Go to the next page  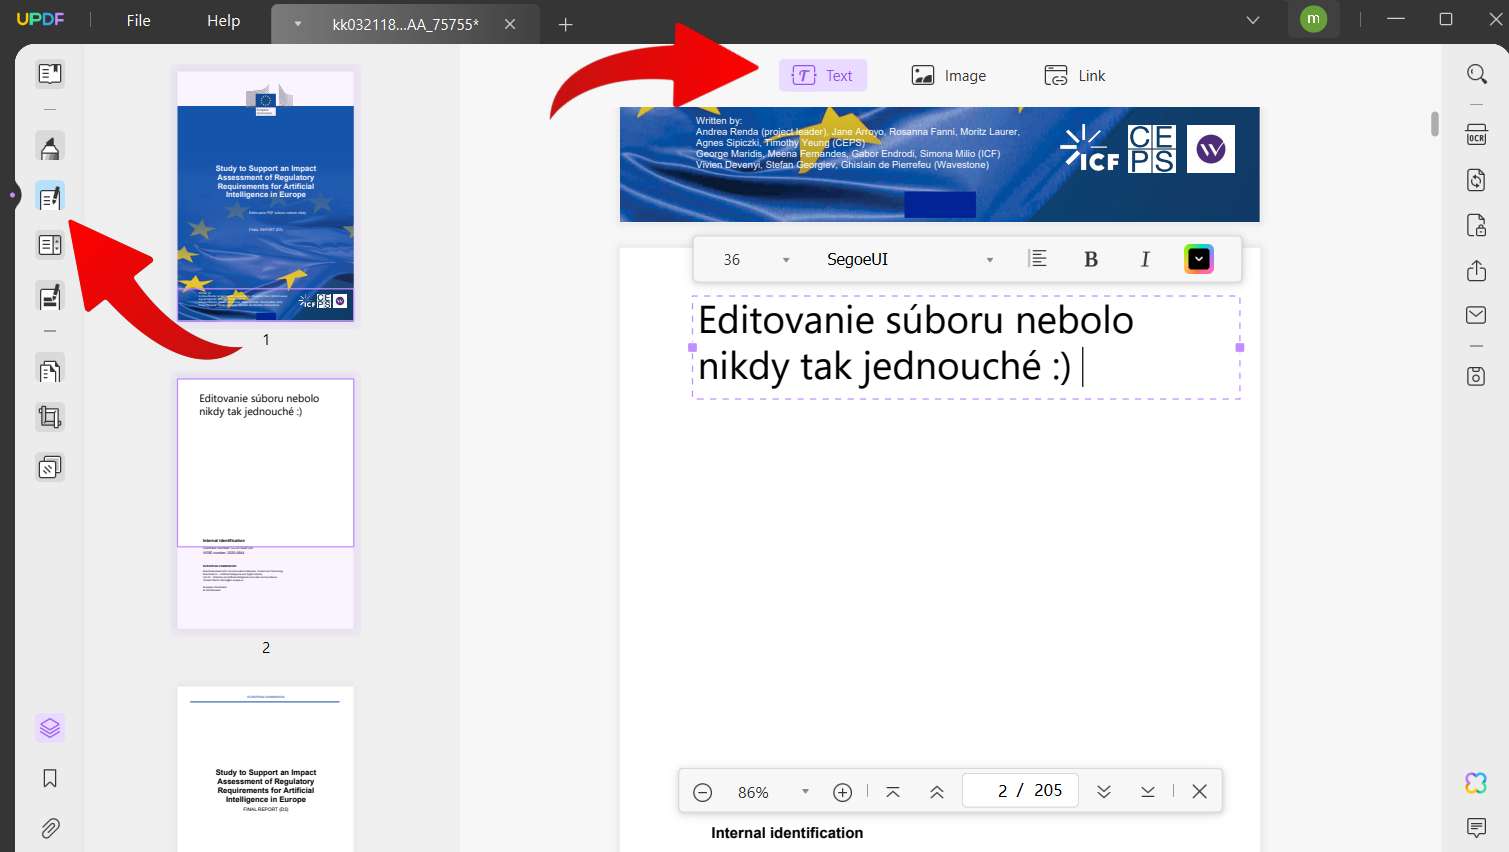1104,792
